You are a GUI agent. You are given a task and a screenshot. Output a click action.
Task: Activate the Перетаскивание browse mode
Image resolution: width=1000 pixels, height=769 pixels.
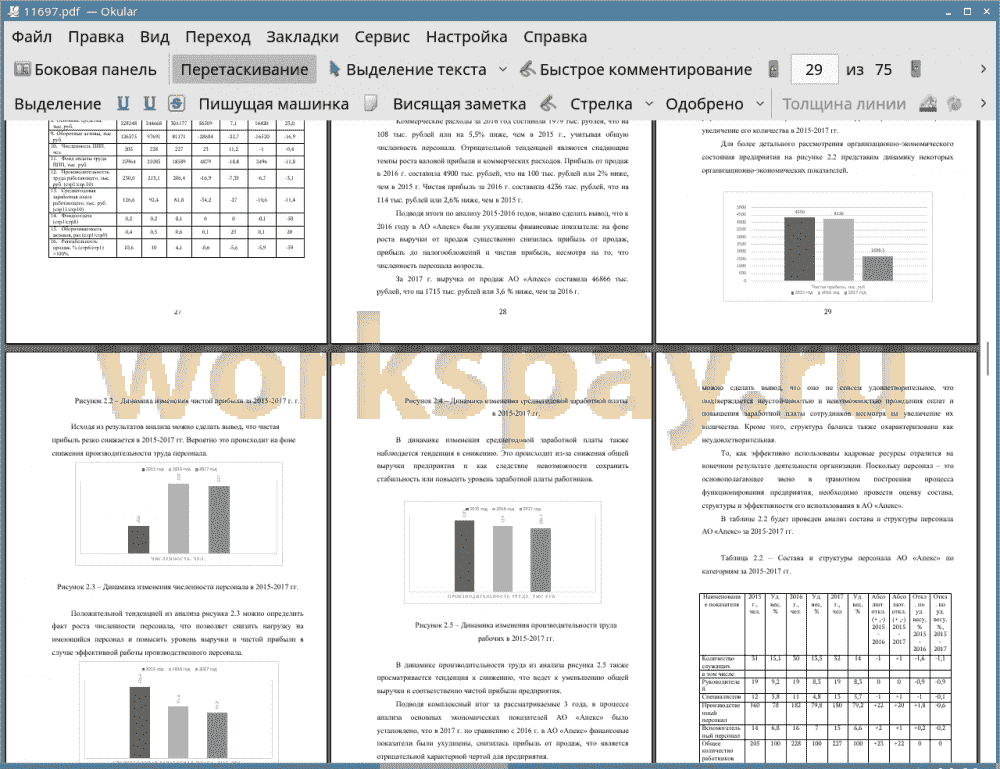tap(244, 70)
